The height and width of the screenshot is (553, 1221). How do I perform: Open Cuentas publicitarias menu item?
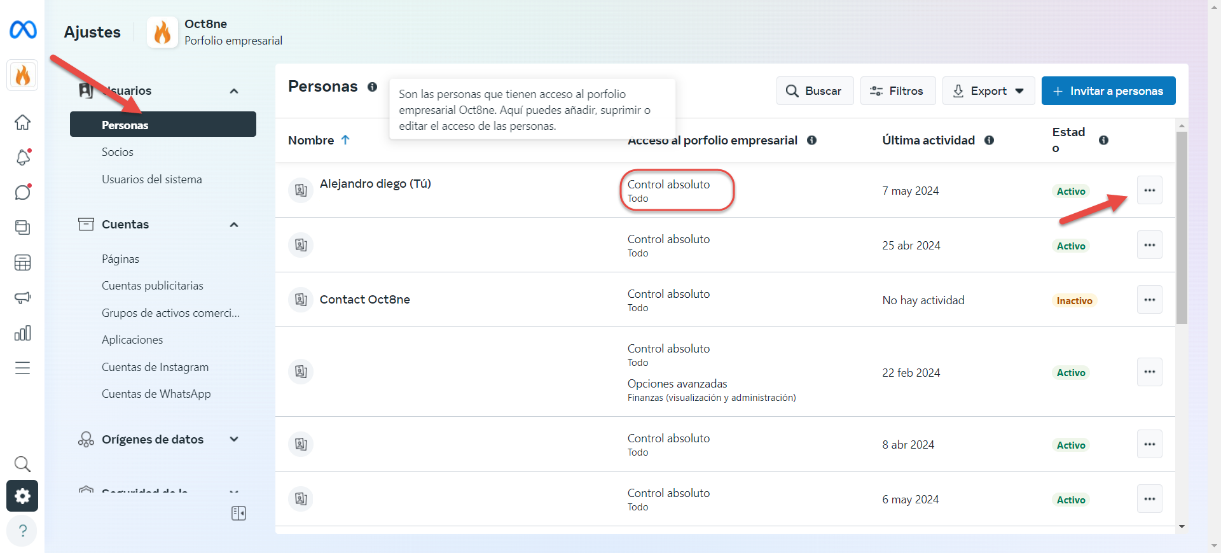[152, 286]
